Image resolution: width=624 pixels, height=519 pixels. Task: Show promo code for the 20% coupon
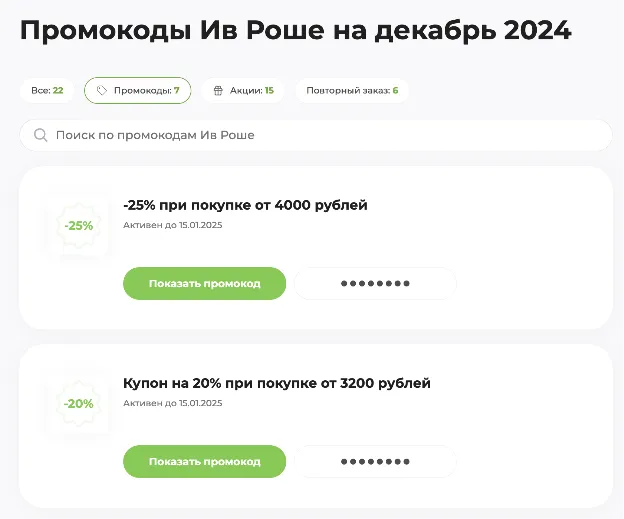pos(205,462)
